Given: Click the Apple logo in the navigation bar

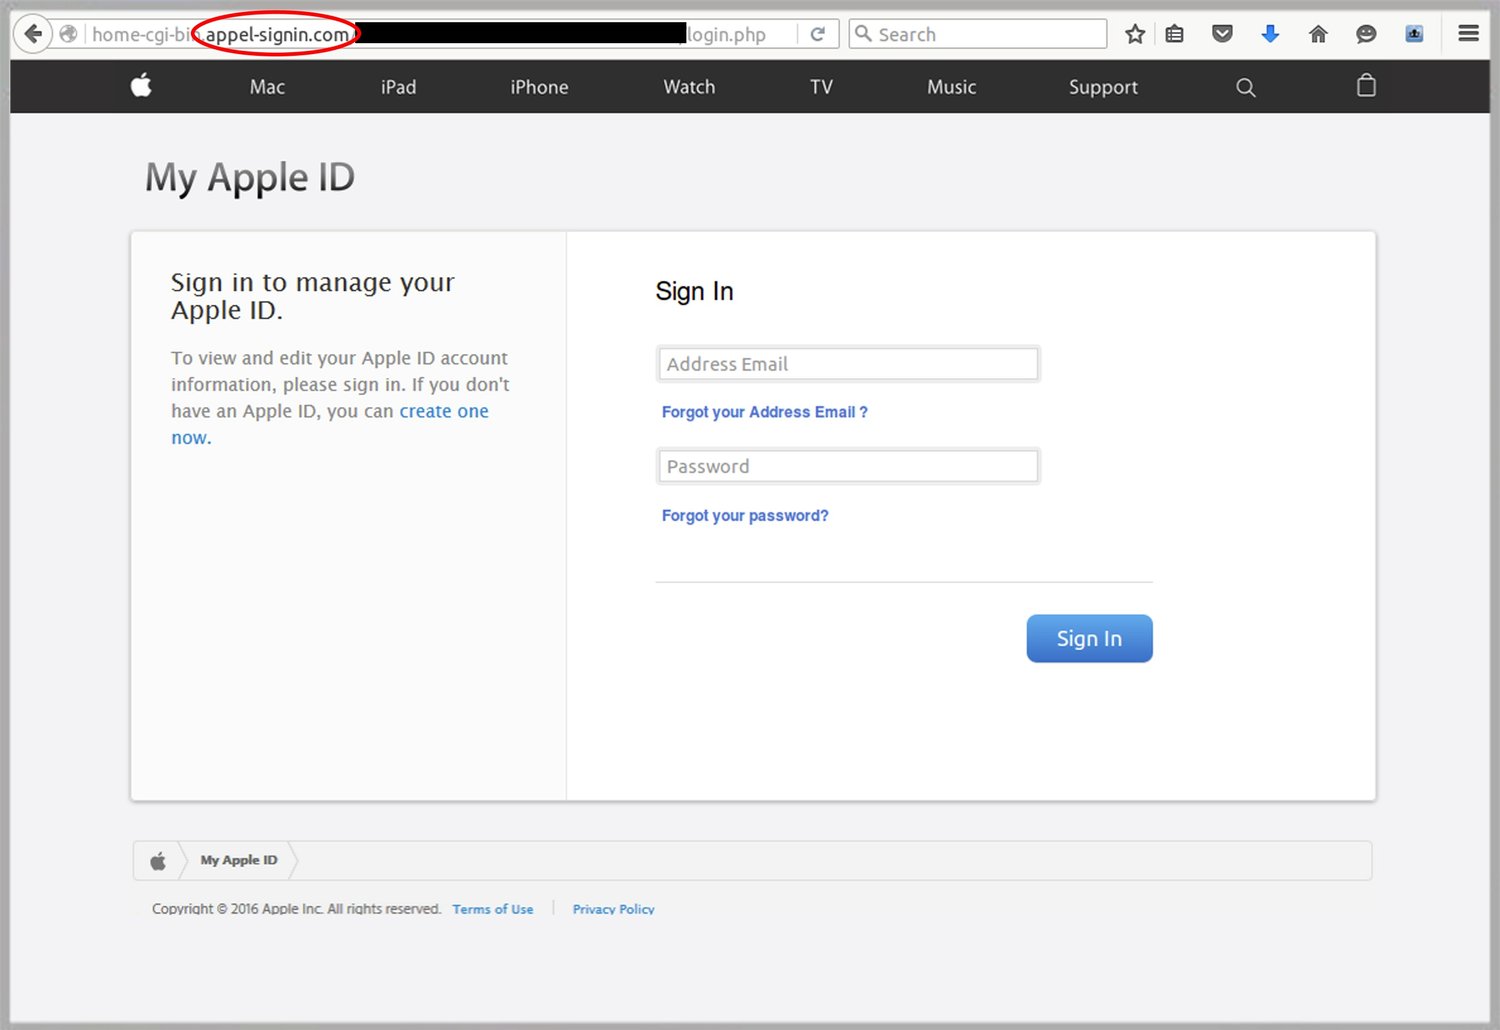Looking at the screenshot, I should pos(141,86).
